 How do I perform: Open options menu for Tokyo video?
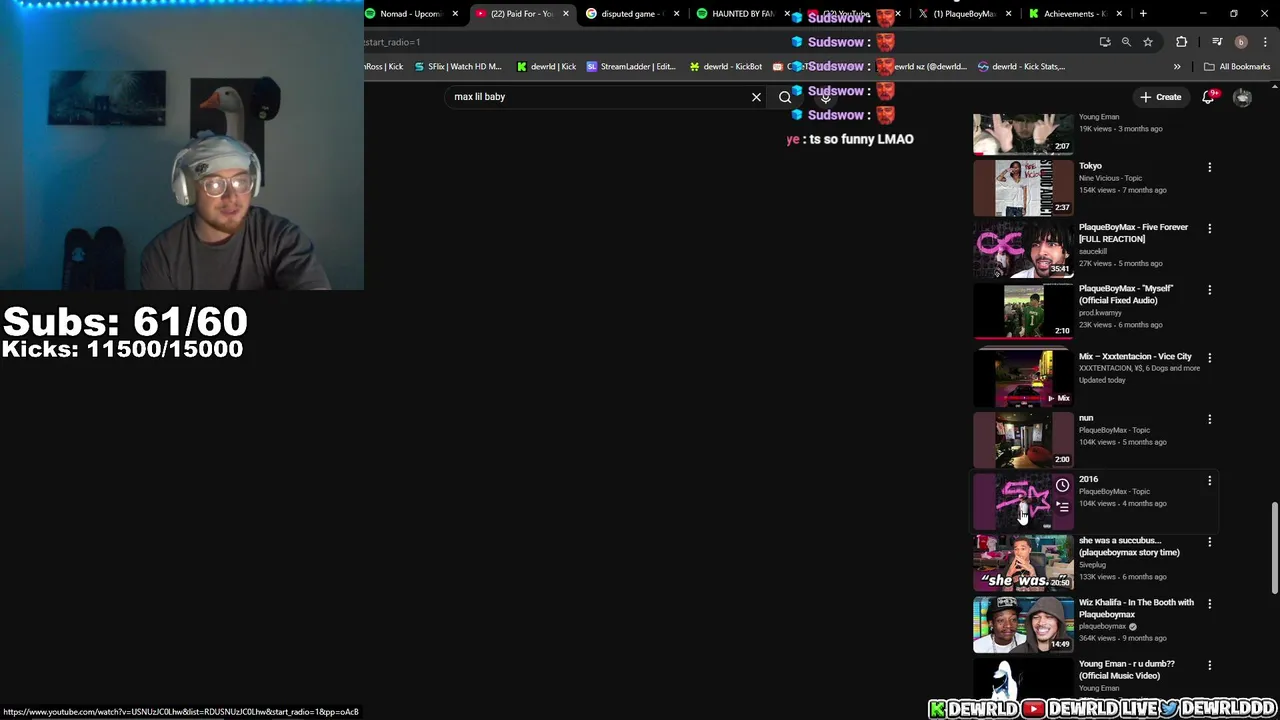click(x=1209, y=167)
